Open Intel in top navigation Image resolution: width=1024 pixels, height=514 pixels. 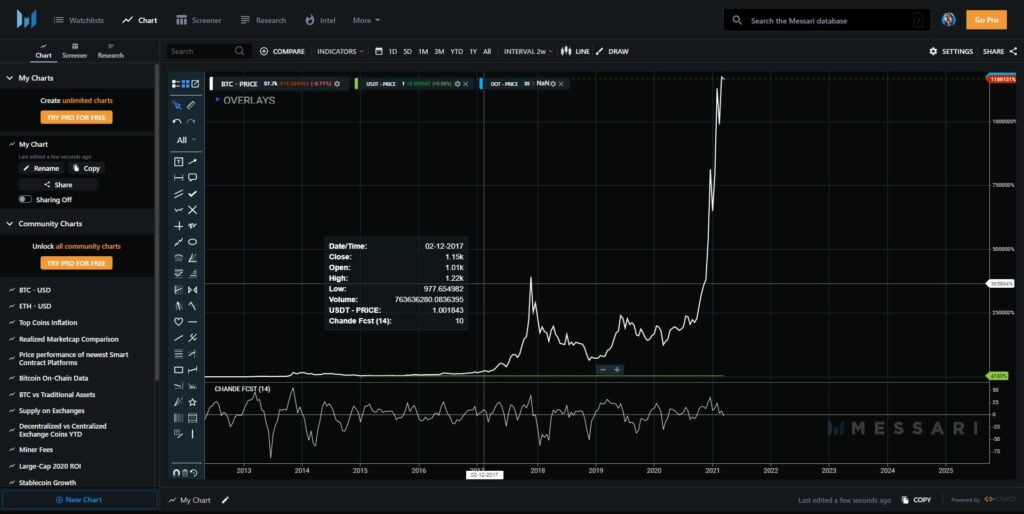click(320, 20)
